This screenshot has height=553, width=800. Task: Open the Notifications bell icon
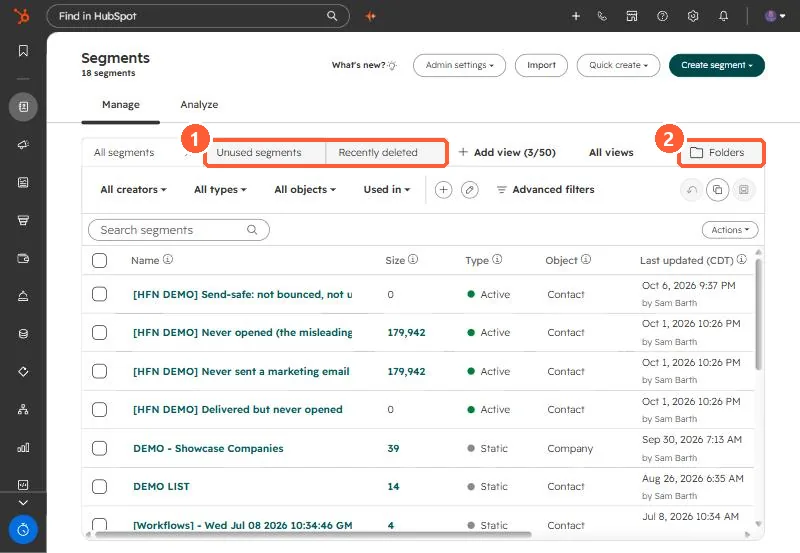click(x=723, y=16)
